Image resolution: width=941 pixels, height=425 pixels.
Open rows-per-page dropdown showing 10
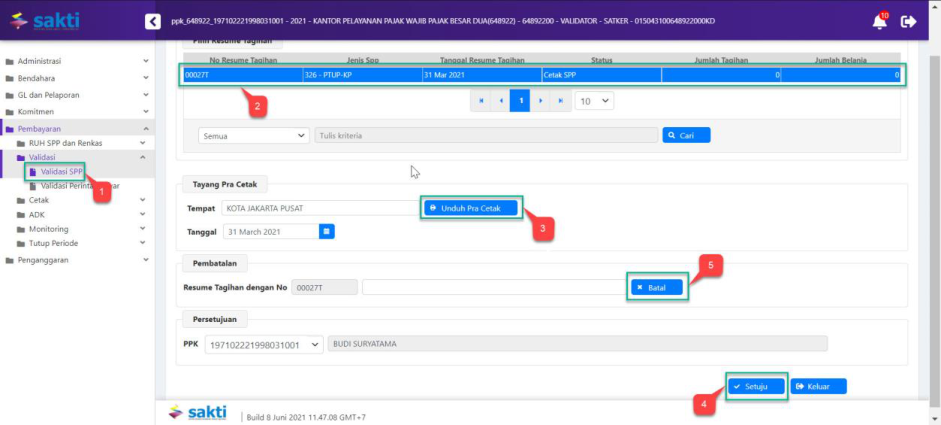(x=594, y=101)
